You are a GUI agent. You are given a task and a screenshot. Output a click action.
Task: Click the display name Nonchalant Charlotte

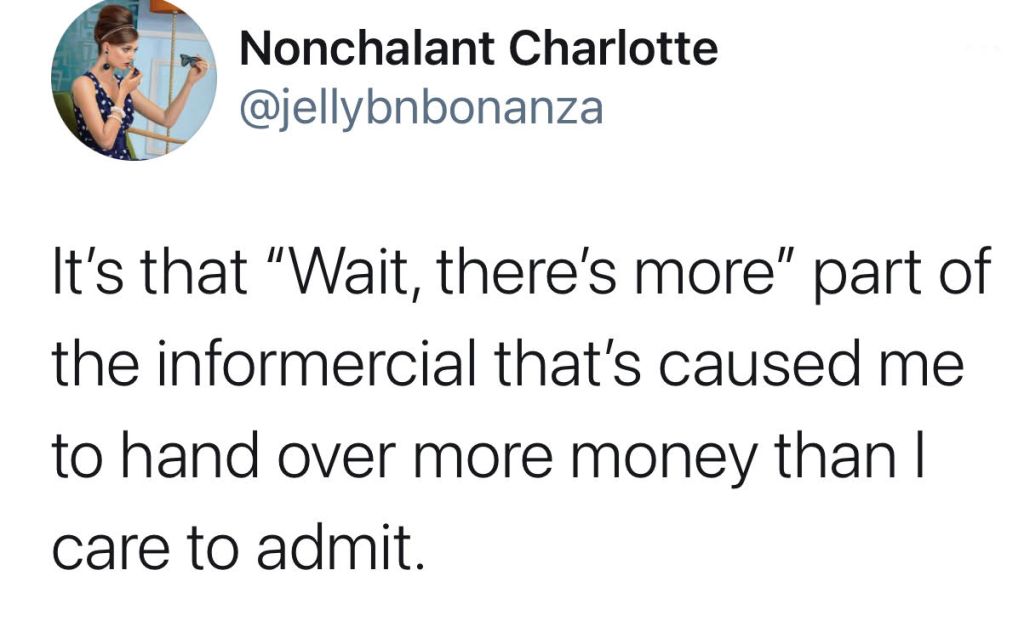tap(479, 49)
